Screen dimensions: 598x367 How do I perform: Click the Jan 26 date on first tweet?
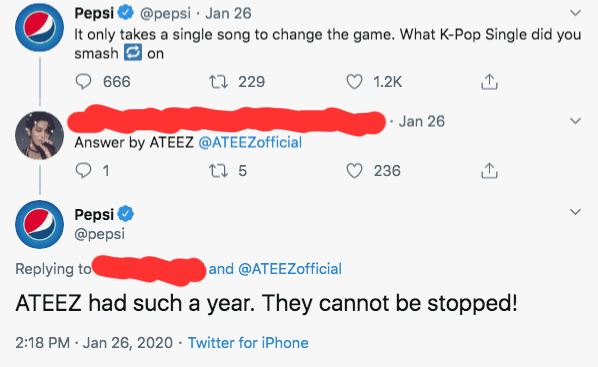point(228,14)
